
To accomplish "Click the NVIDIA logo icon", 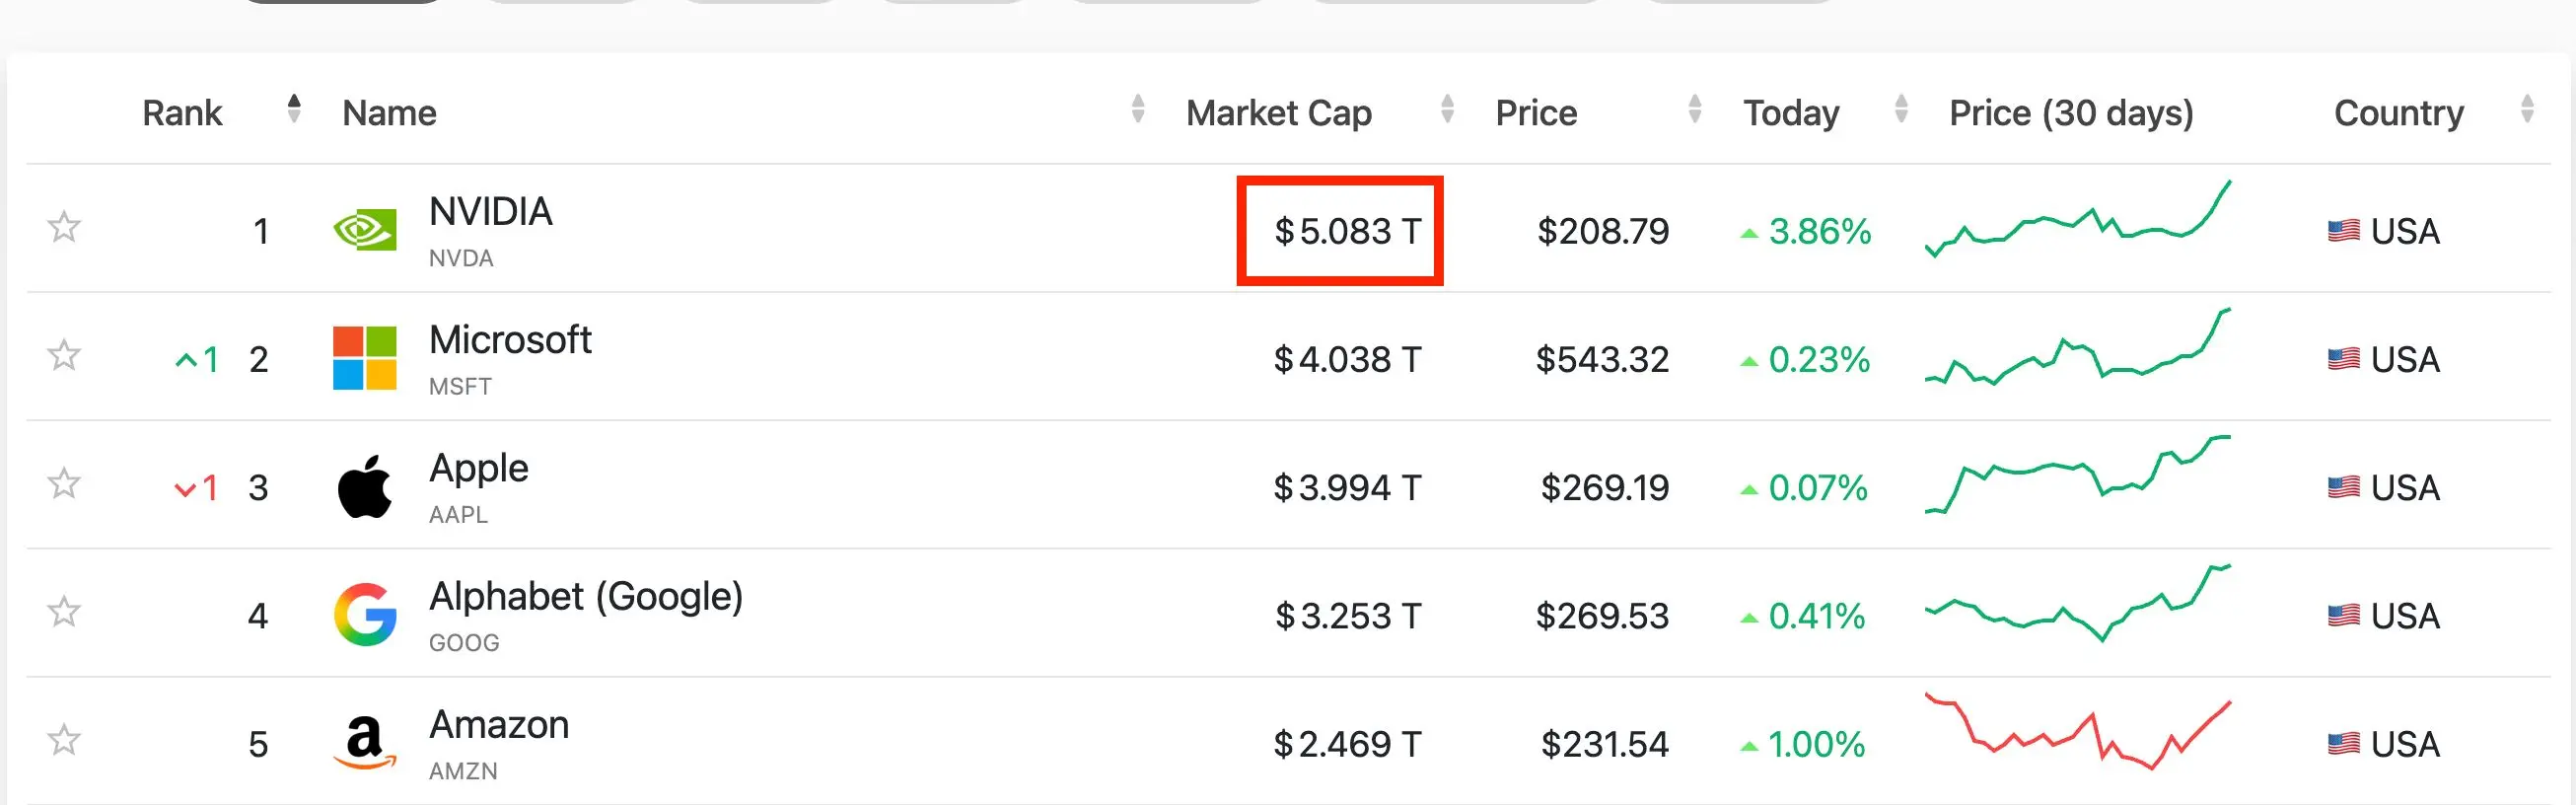I will click(x=364, y=230).
